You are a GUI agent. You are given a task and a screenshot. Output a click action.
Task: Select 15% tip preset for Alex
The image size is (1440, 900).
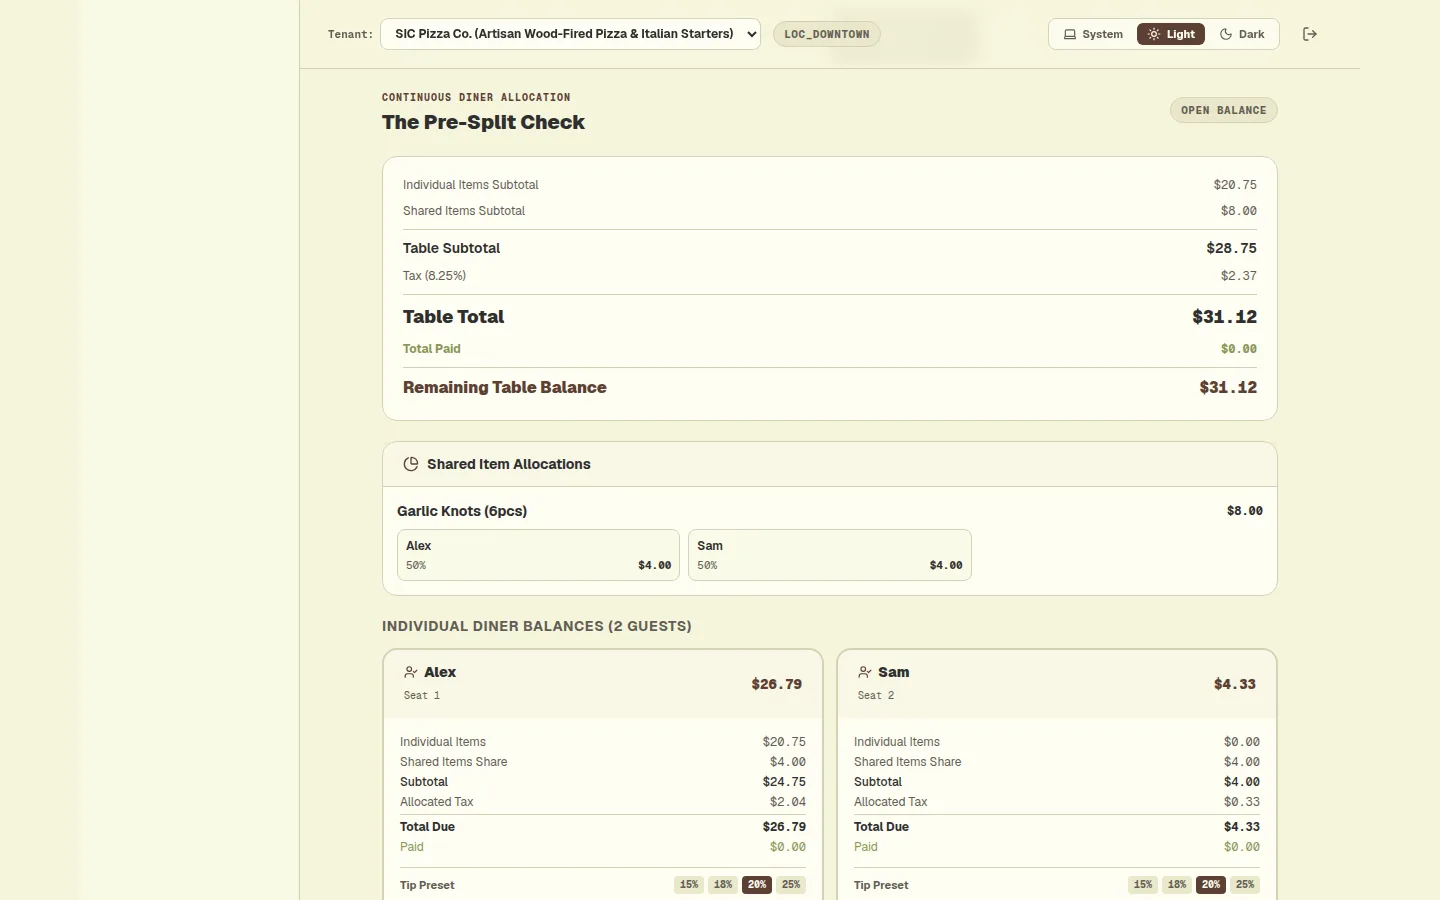point(689,885)
